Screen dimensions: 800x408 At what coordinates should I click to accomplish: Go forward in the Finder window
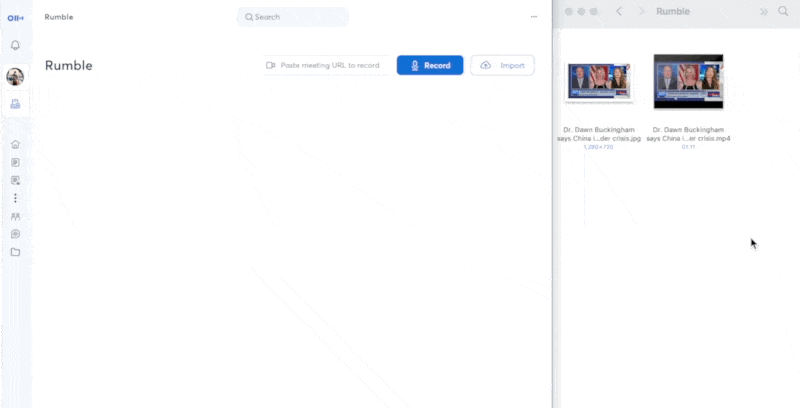[641, 11]
